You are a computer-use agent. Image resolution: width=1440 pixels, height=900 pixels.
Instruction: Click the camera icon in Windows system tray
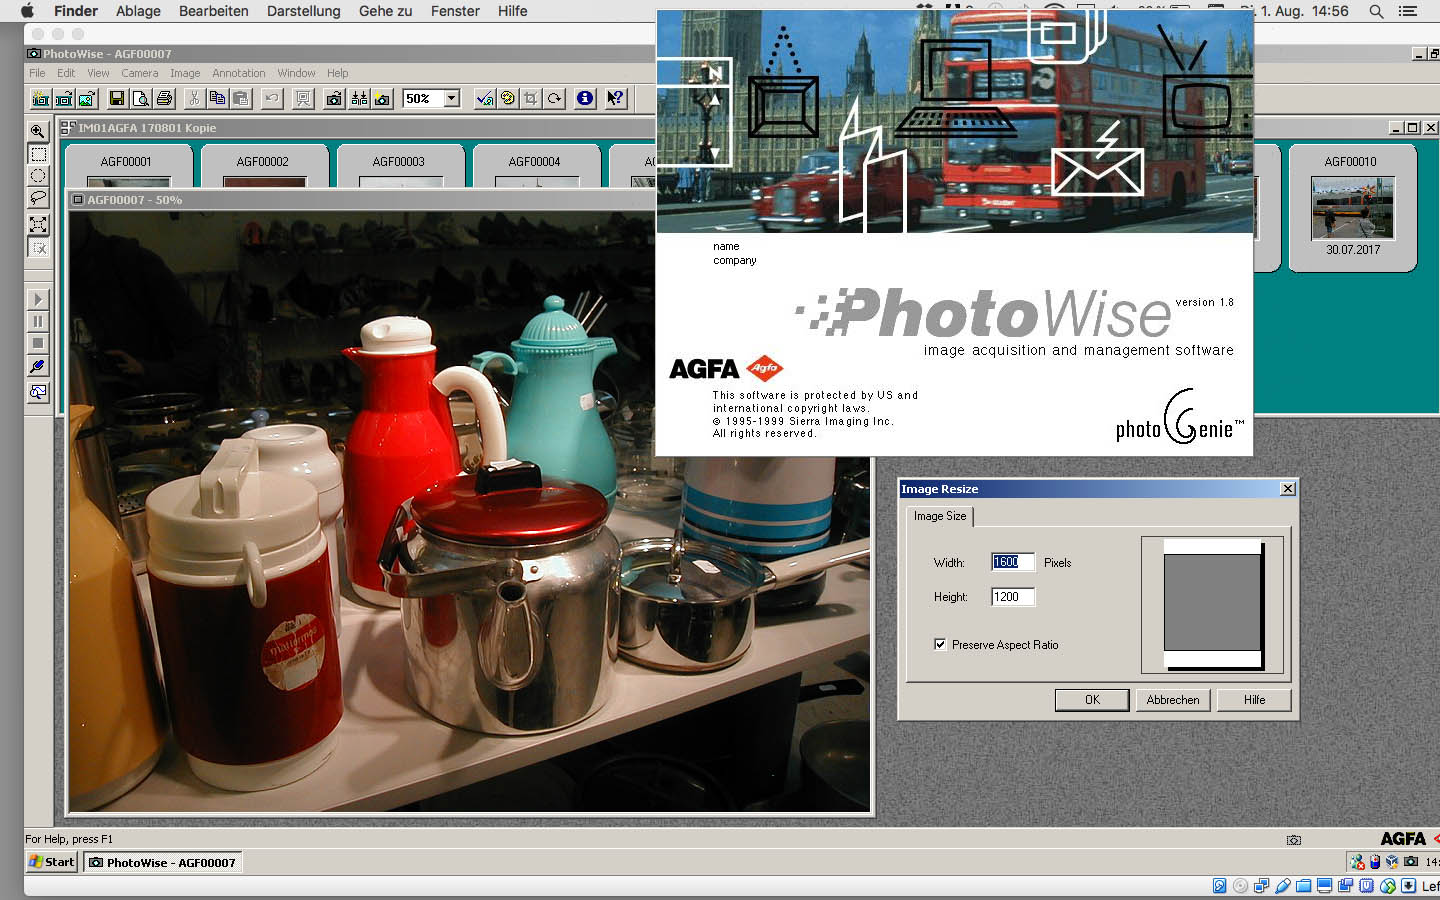pyautogui.click(x=1411, y=861)
